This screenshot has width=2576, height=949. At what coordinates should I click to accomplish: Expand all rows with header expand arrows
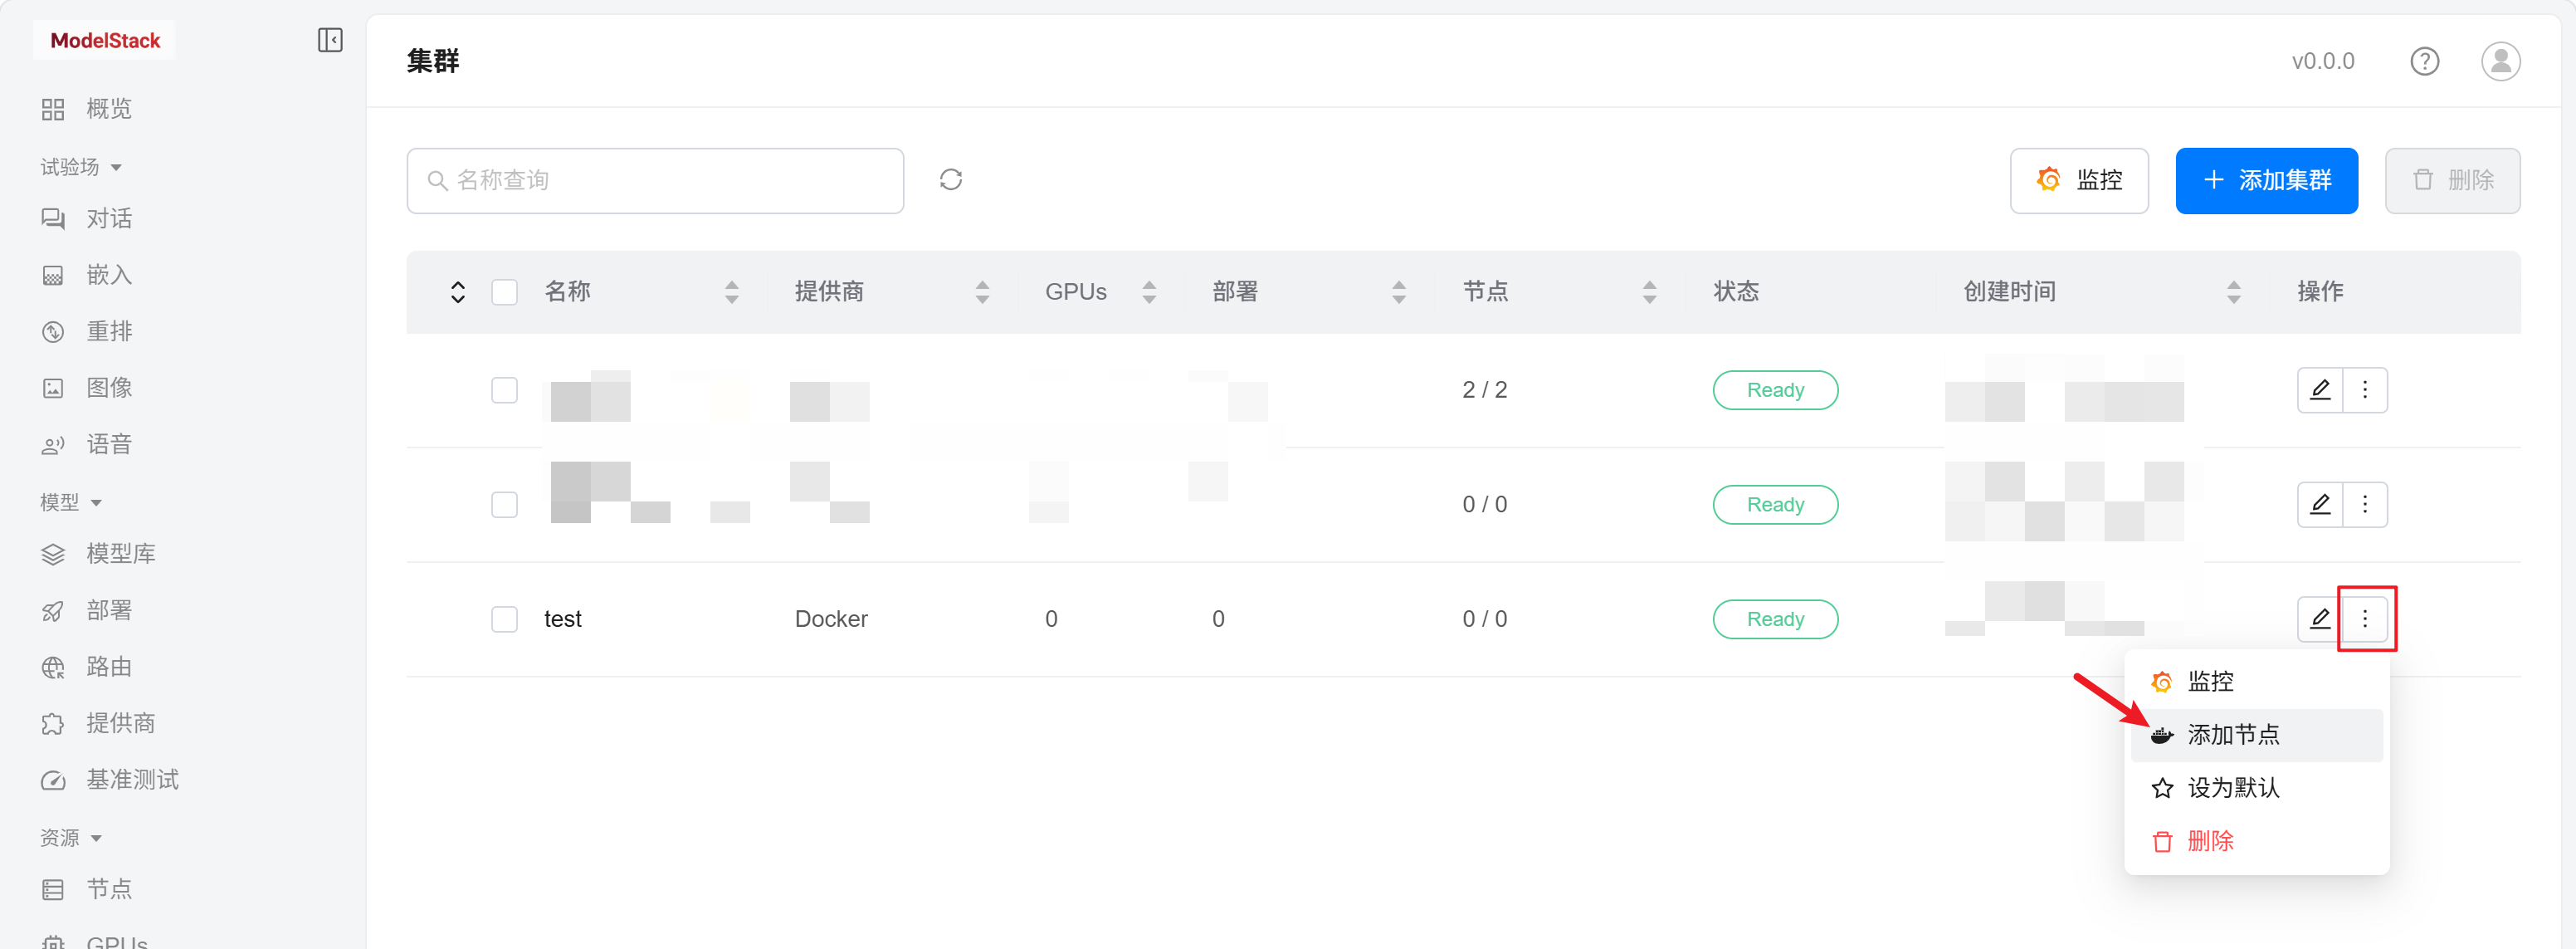pyautogui.click(x=458, y=292)
